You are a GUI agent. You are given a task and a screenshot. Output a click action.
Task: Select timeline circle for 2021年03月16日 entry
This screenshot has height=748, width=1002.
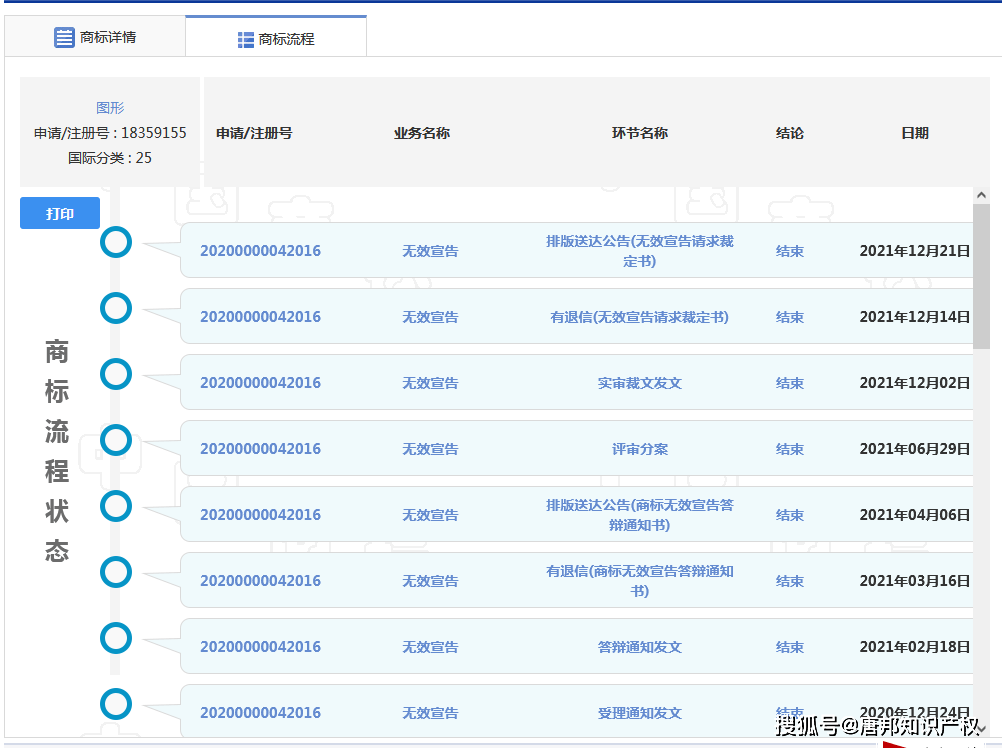116,572
